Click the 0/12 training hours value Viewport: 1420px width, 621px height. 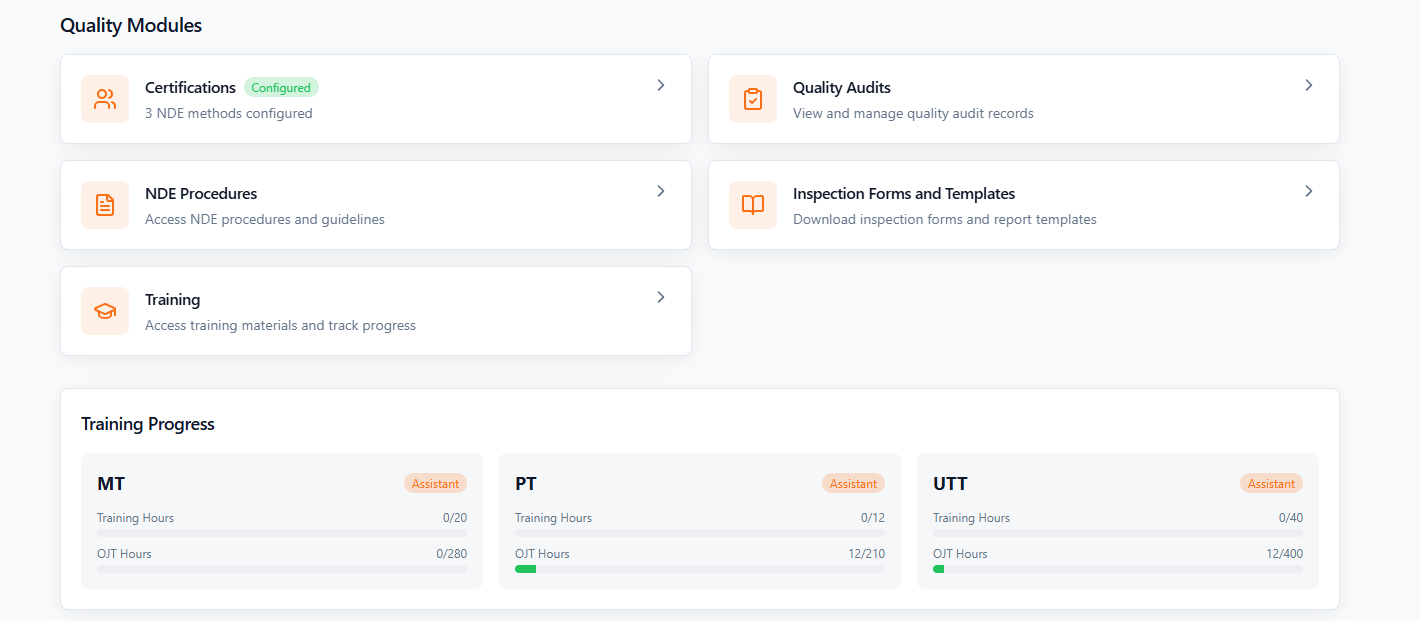tap(873, 518)
